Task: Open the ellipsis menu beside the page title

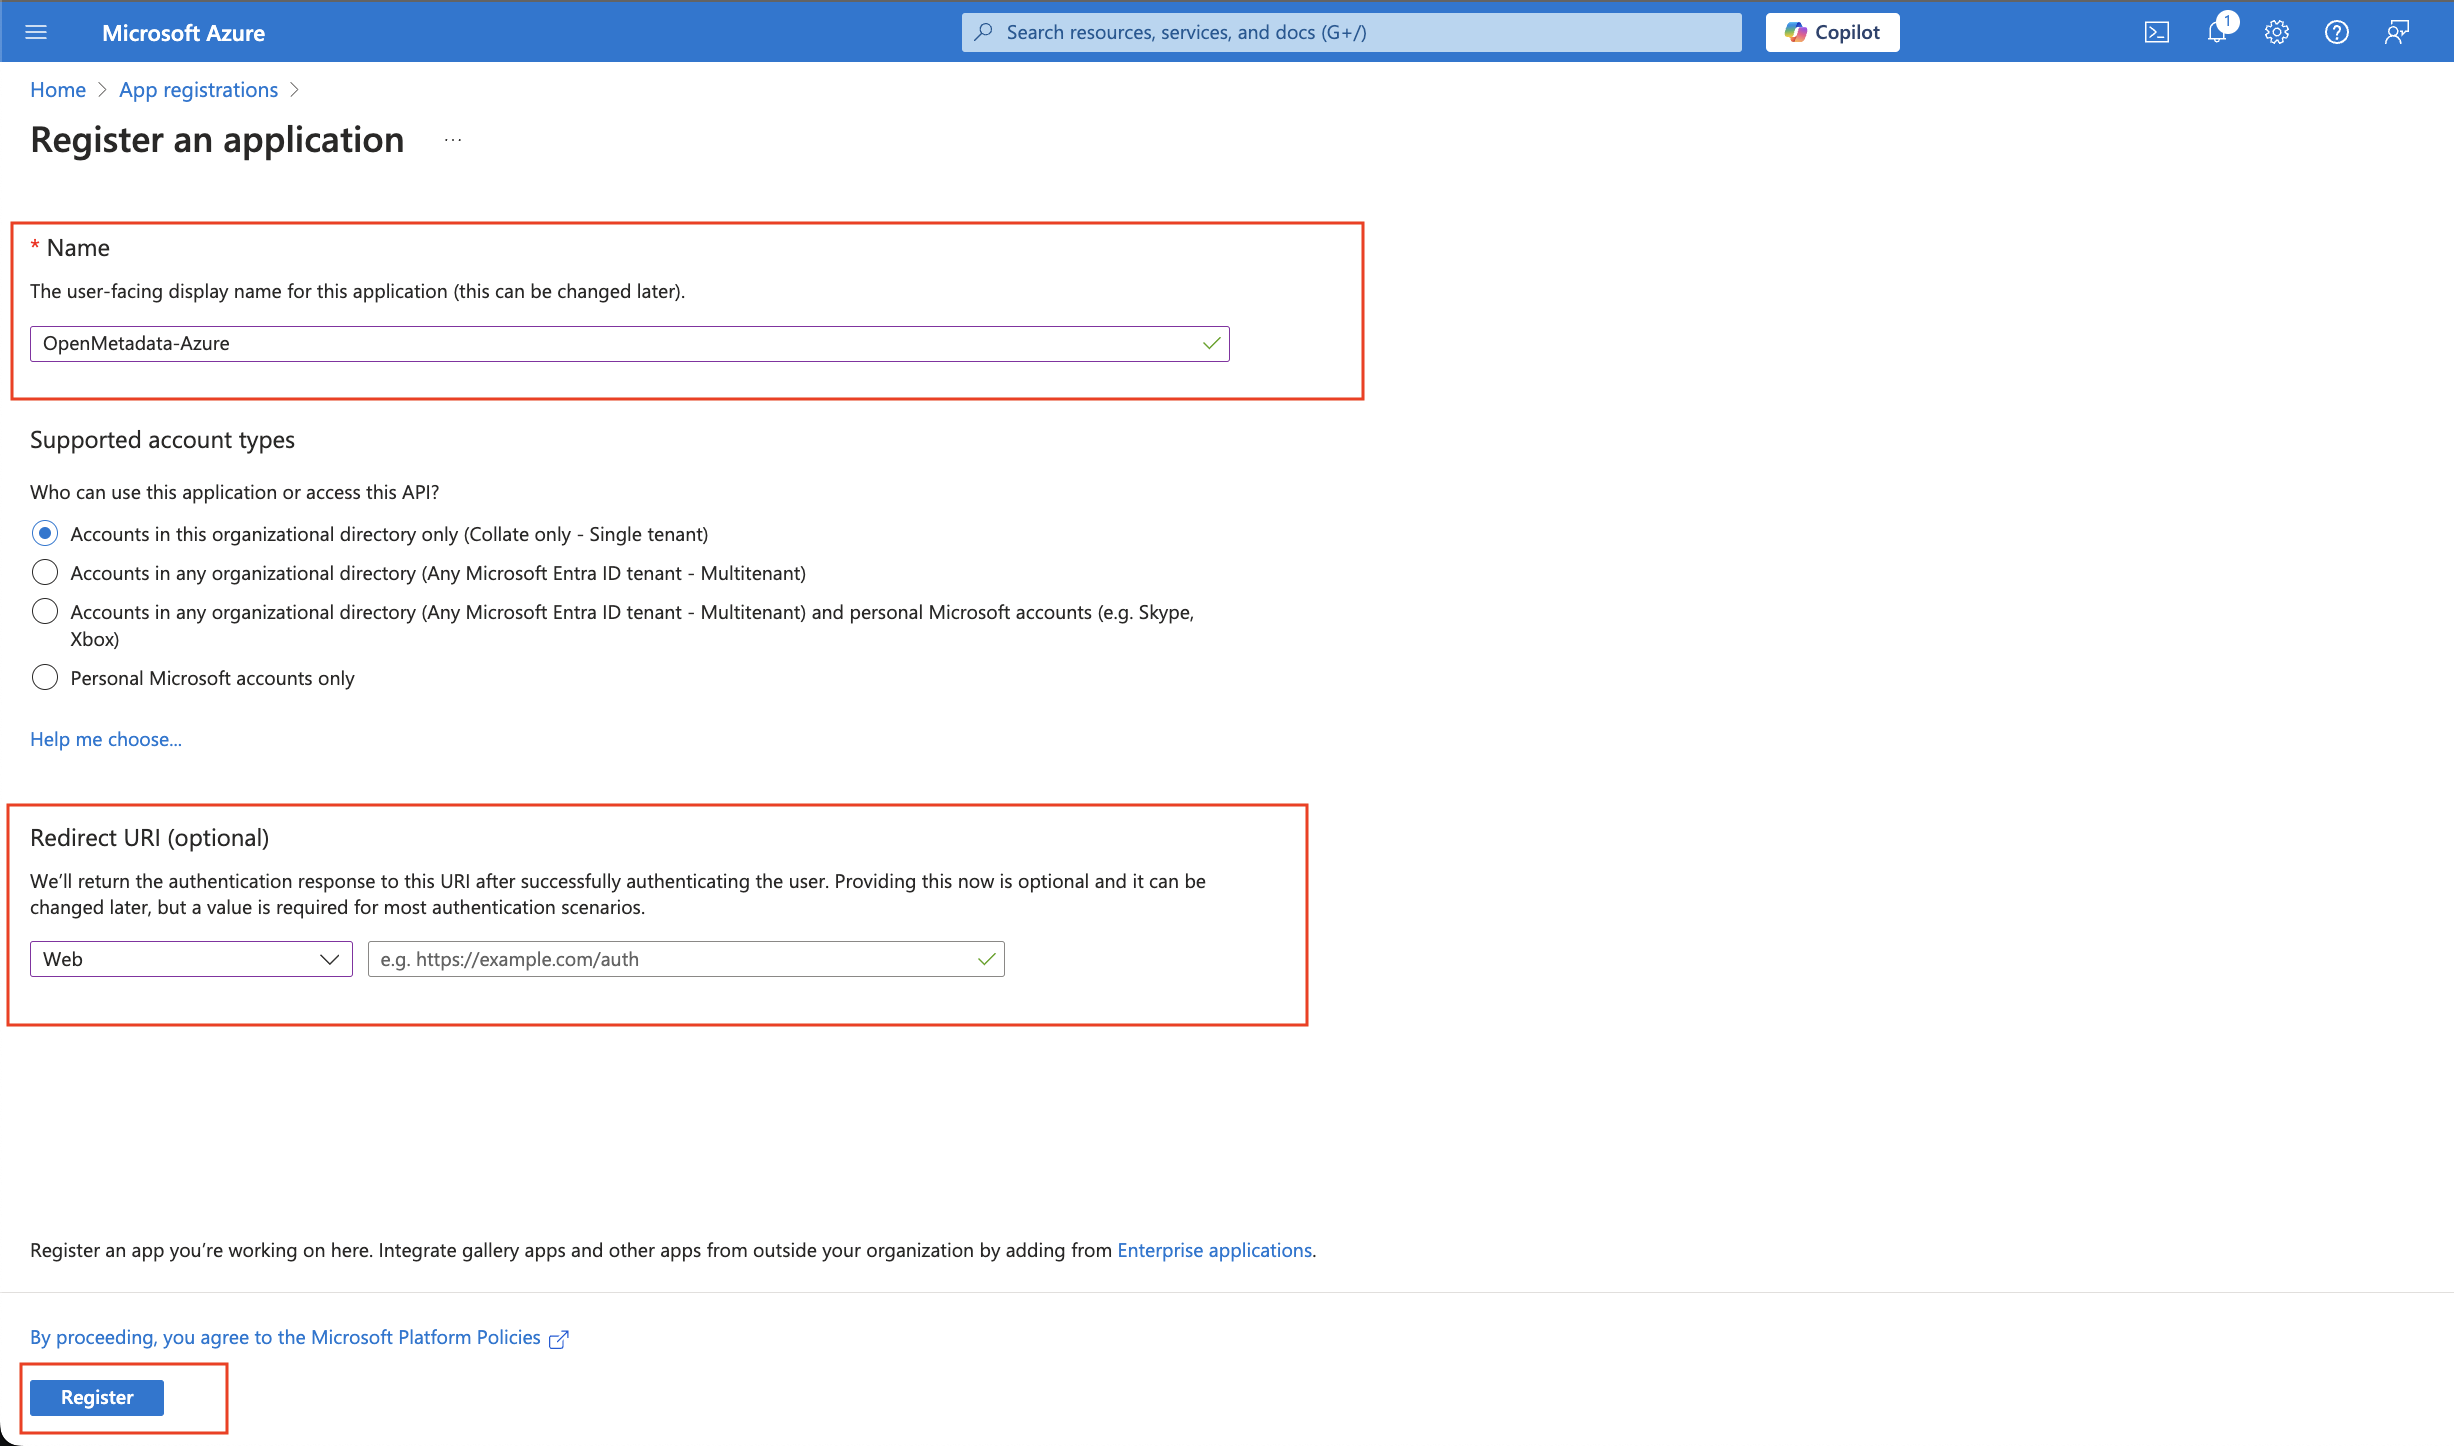Action: point(453,140)
